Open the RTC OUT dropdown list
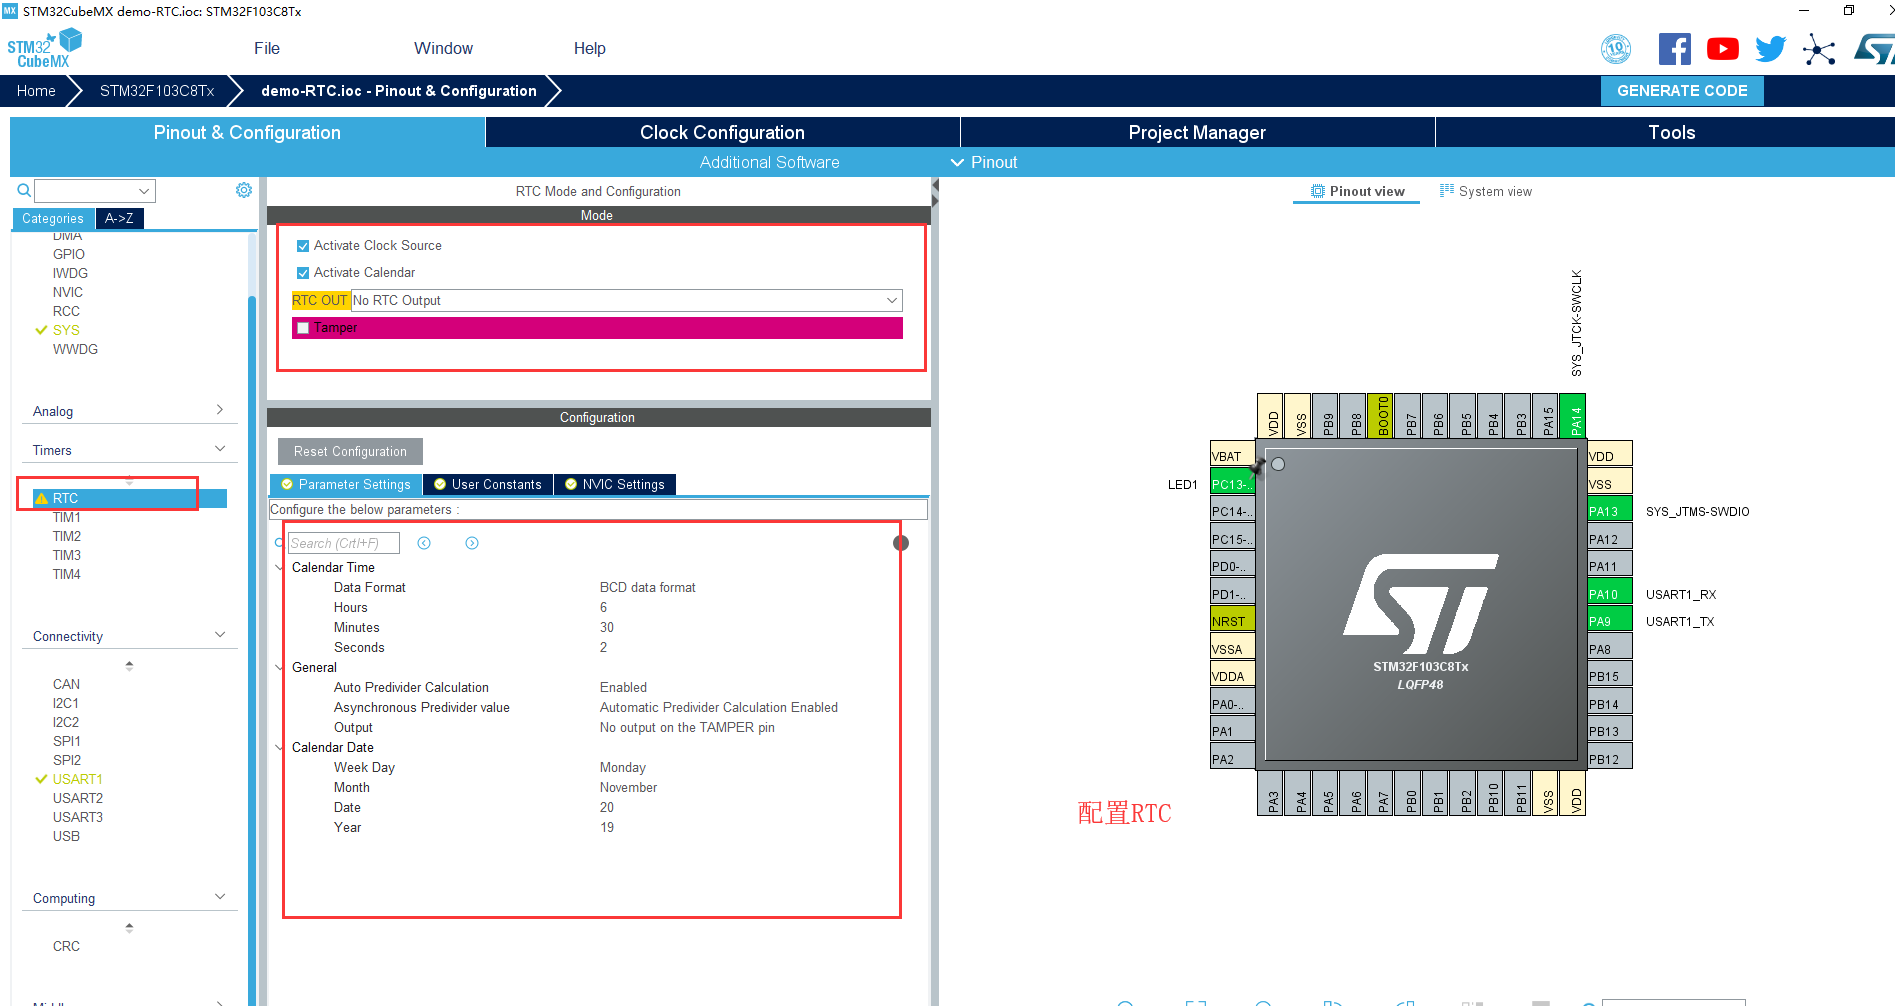 (x=890, y=300)
